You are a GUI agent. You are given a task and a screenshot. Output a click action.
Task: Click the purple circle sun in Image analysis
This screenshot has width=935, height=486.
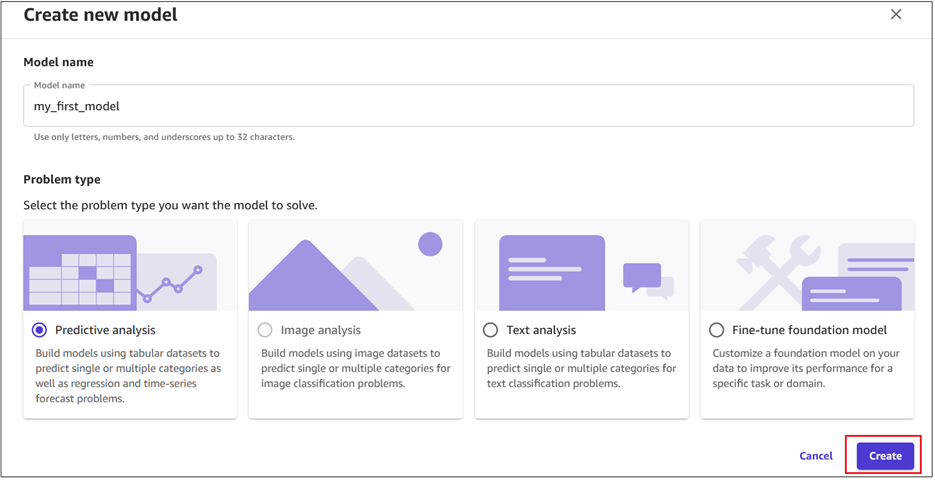click(430, 244)
